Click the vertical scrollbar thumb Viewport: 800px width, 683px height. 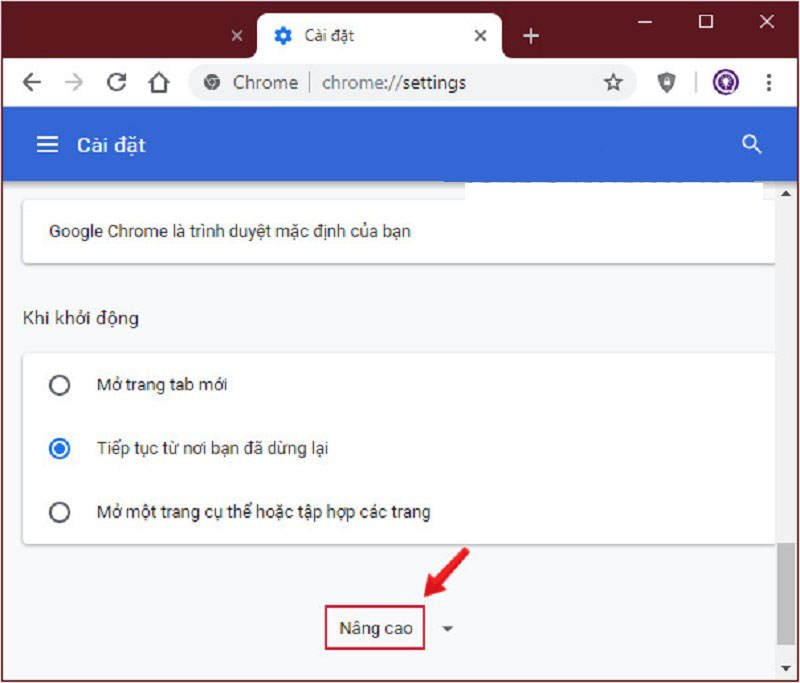click(x=786, y=594)
